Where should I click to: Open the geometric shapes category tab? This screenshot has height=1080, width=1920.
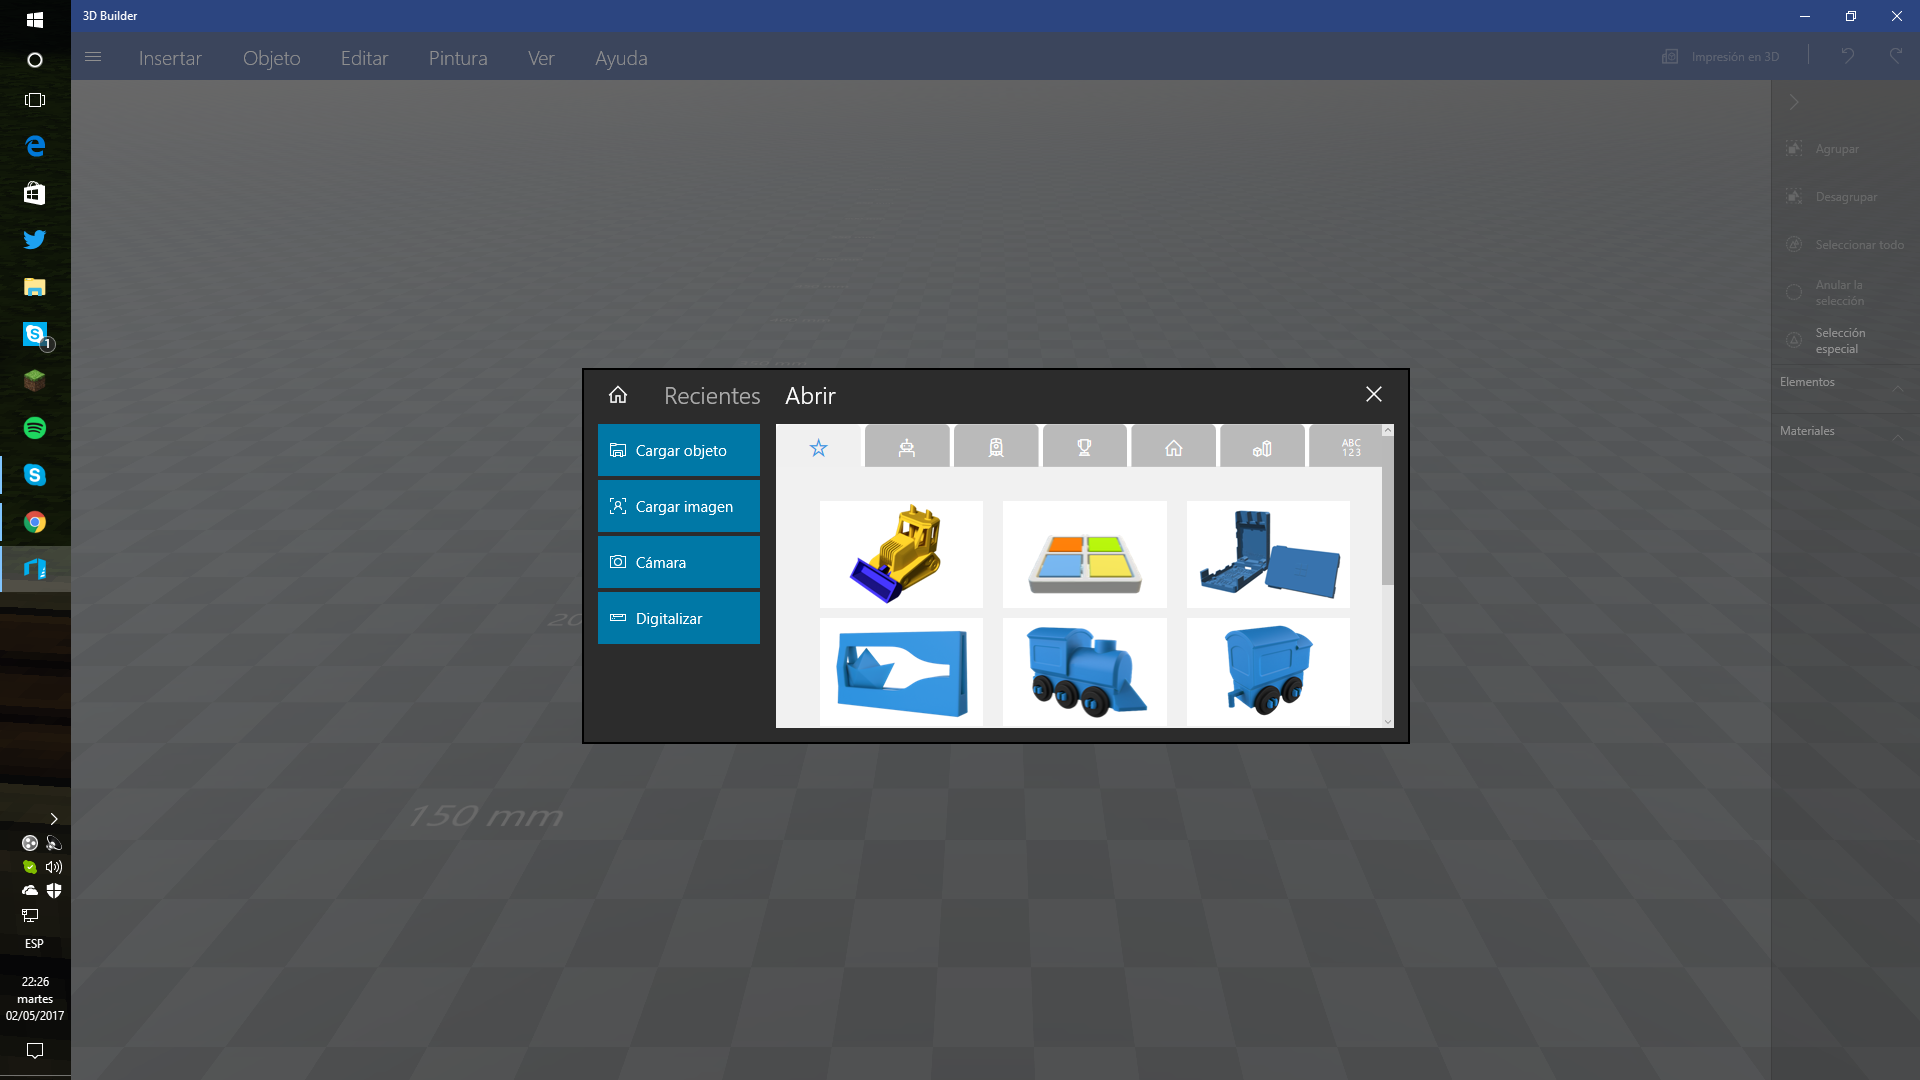click(1262, 447)
